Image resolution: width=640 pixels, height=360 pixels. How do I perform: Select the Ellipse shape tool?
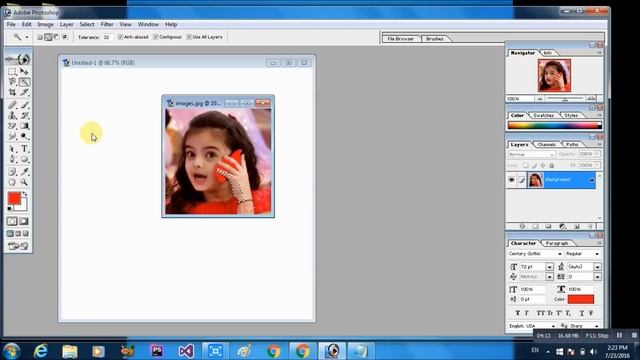24,159
